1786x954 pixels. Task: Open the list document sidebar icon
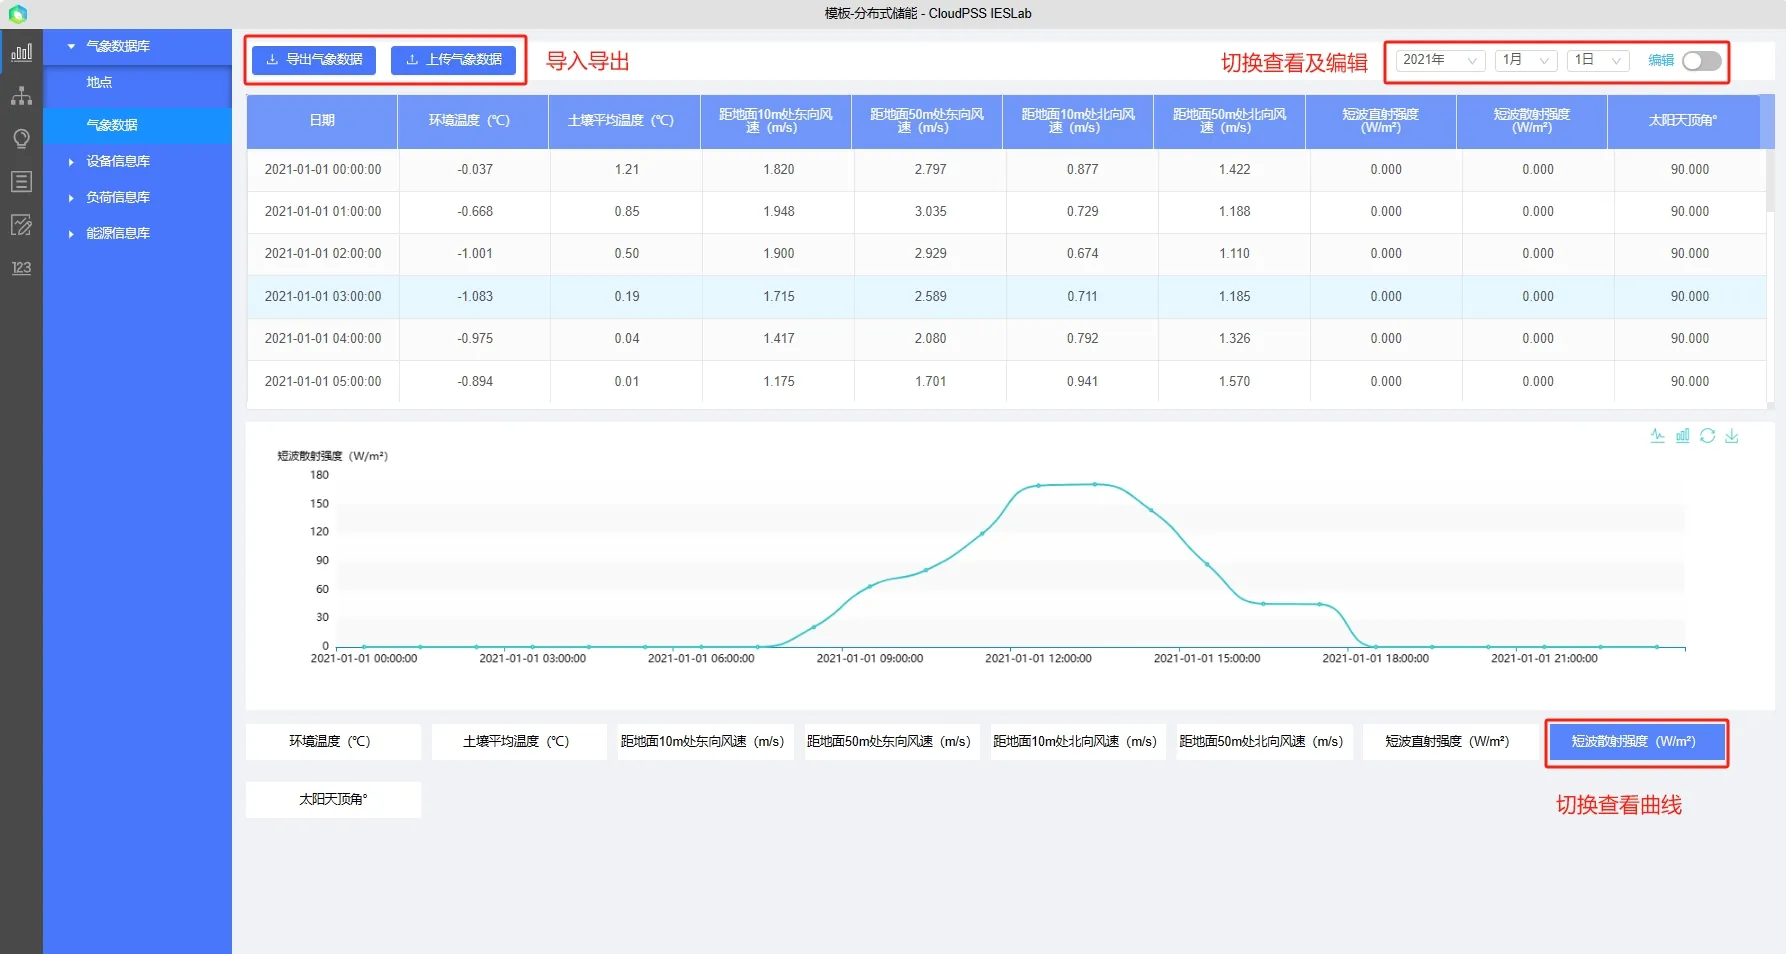pyautogui.click(x=21, y=182)
